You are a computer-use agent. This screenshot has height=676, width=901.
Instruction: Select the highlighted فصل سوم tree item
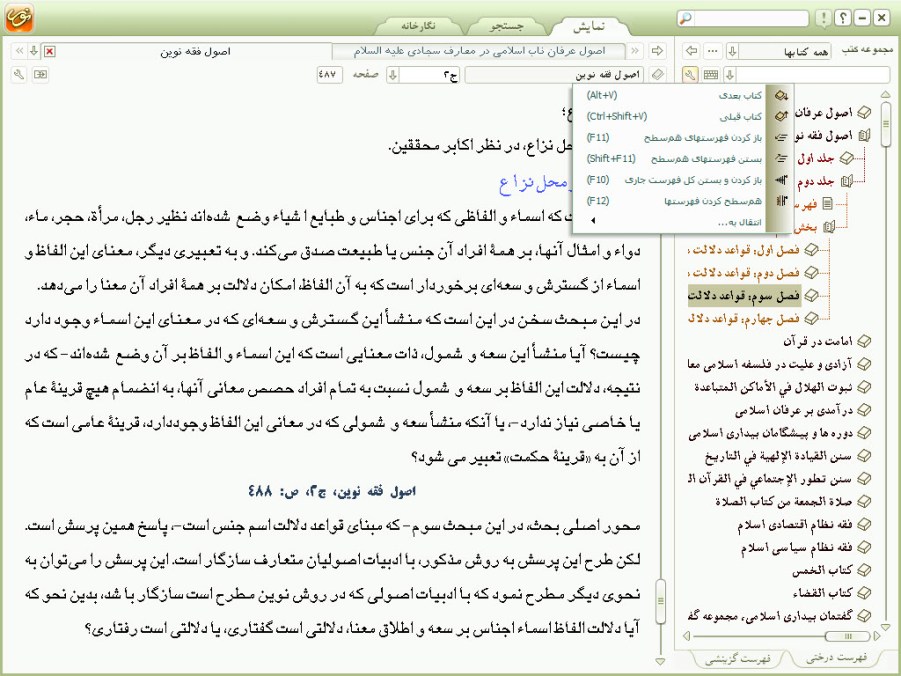click(x=744, y=296)
